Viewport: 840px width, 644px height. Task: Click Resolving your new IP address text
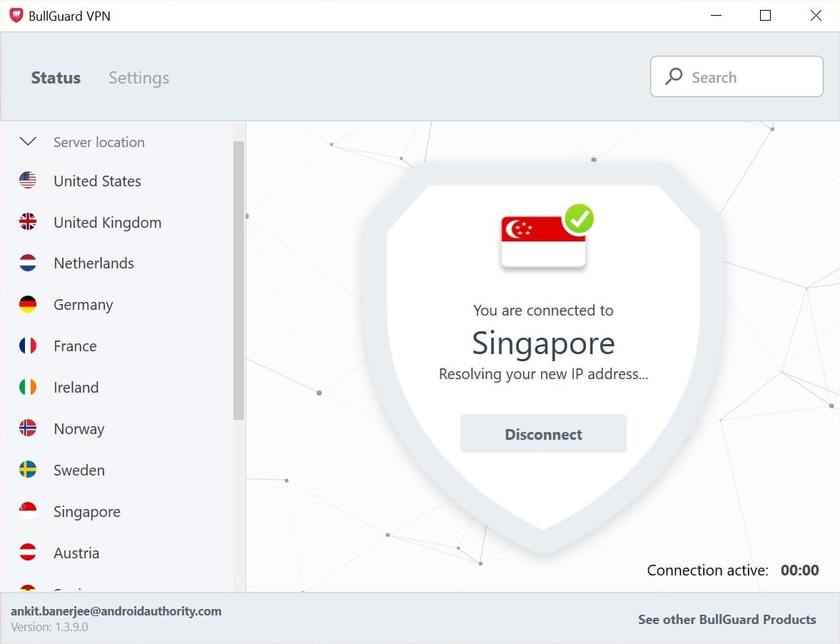(543, 374)
